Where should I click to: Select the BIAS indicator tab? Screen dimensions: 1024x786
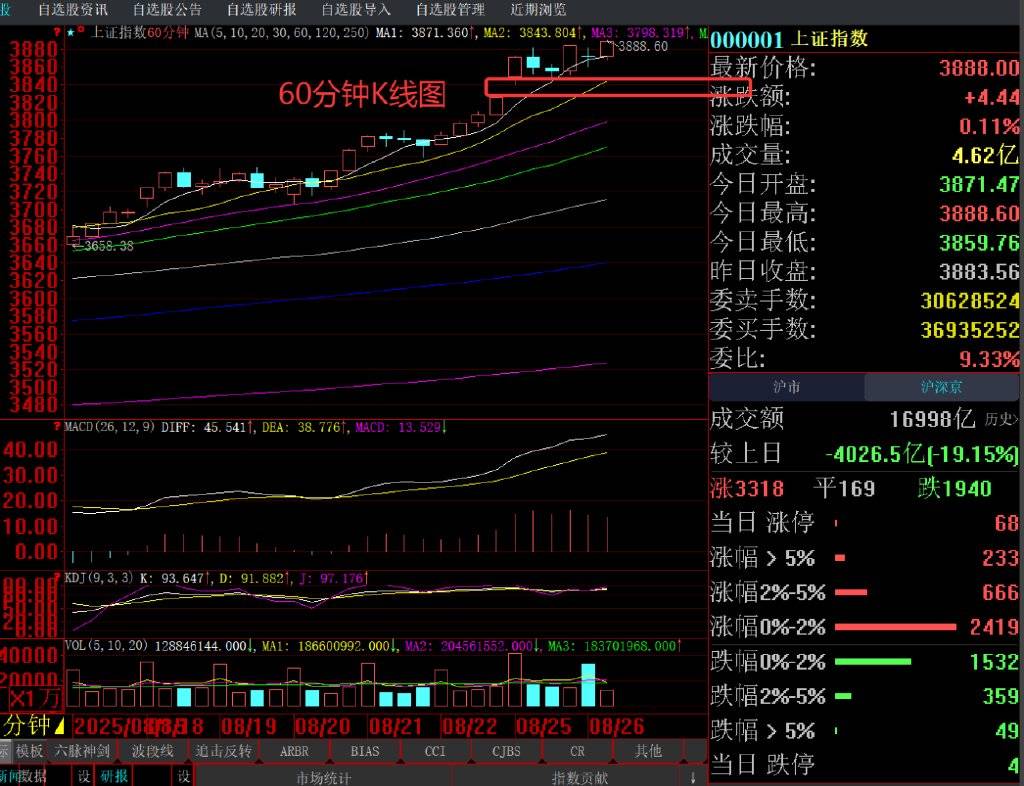tap(365, 750)
